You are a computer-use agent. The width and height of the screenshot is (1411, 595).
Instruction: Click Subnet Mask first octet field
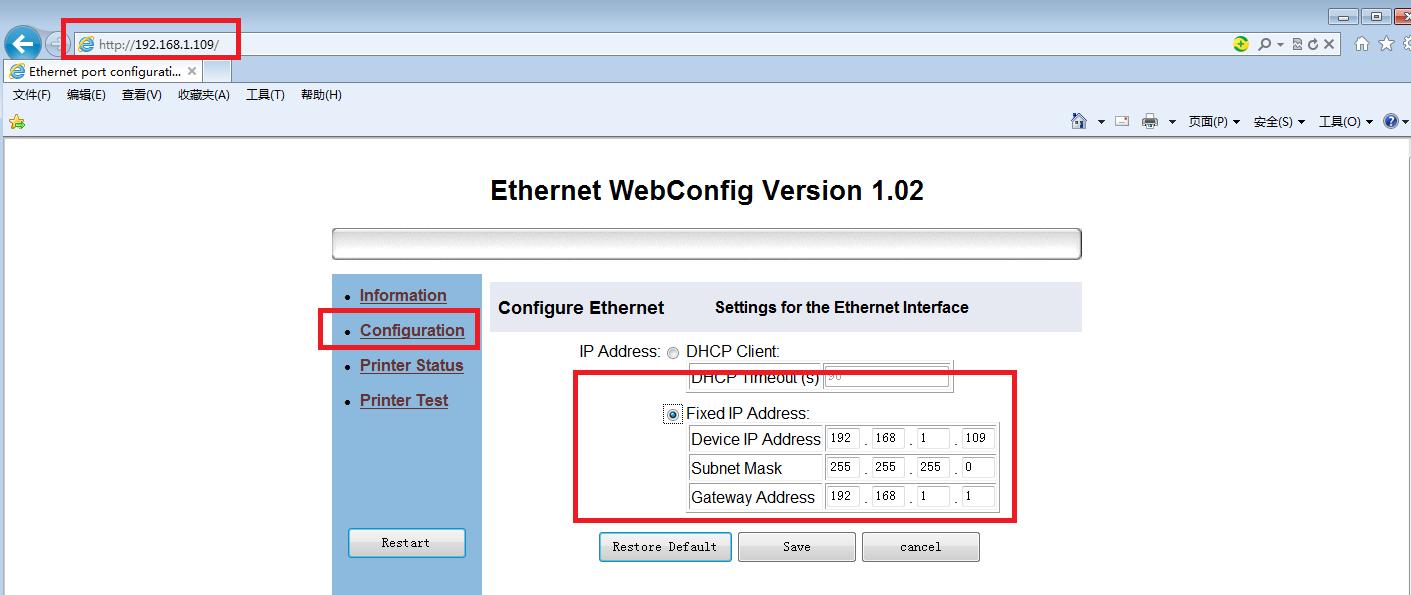pyautogui.click(x=843, y=467)
